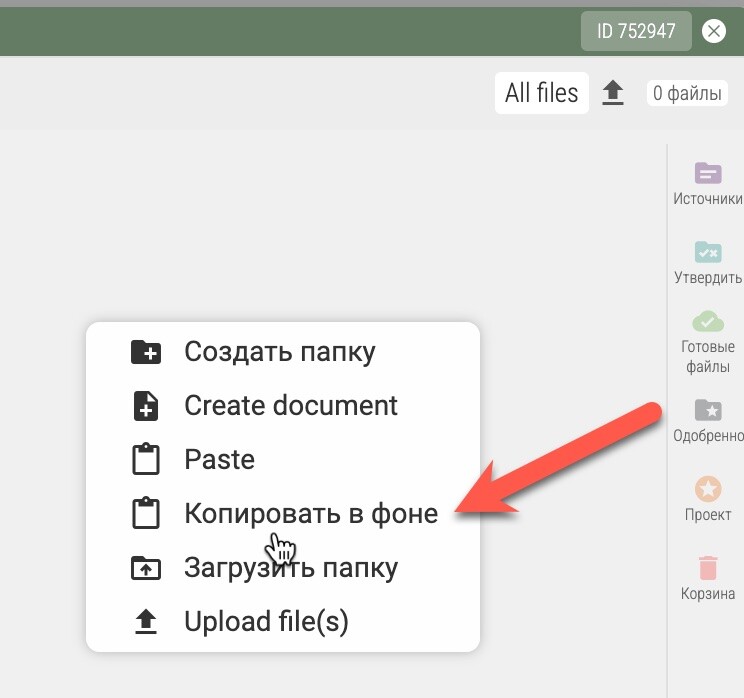Click the 0 файлы counter badge
Screen dimensions: 744x698
click(686, 94)
